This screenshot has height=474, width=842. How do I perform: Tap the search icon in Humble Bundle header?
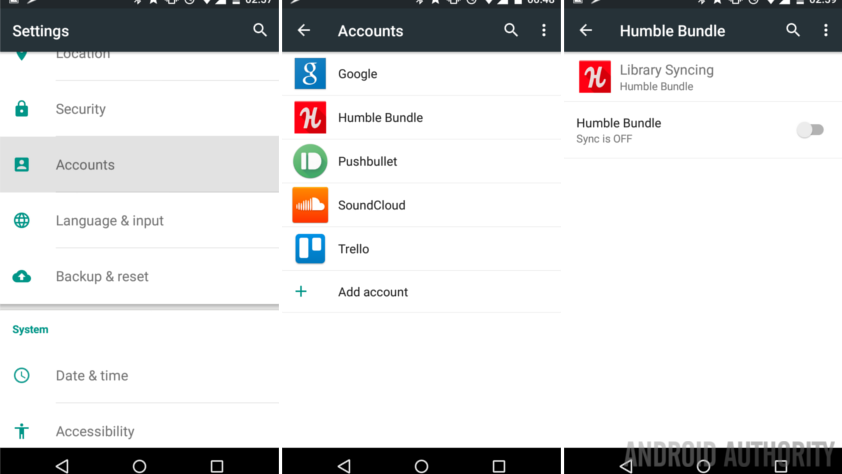tap(793, 30)
